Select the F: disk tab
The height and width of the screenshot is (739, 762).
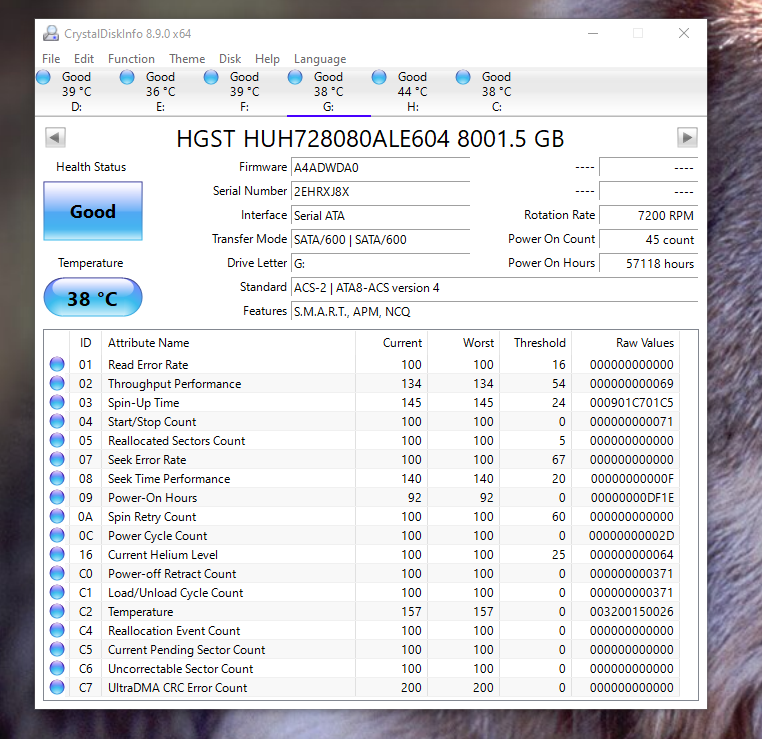click(x=245, y=92)
